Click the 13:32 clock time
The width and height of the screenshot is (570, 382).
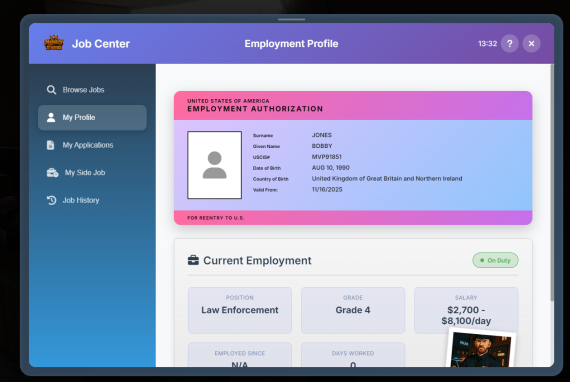tap(487, 44)
